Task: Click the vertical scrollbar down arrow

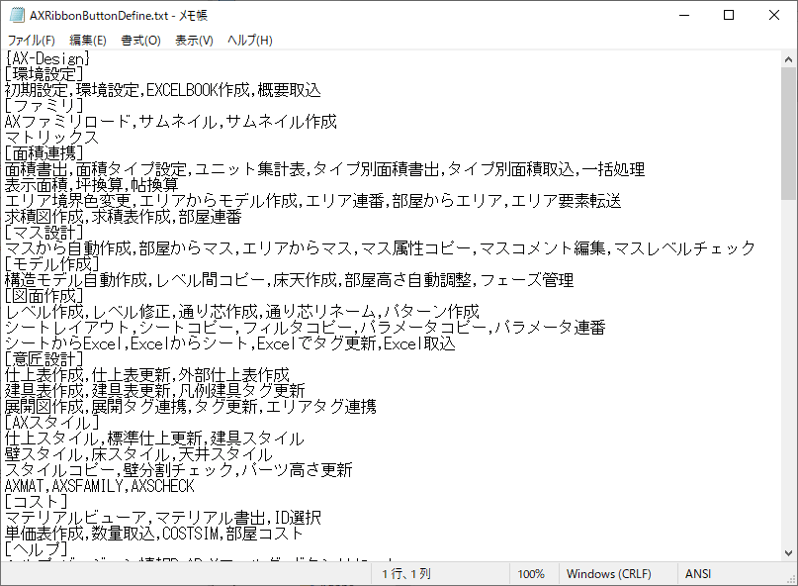Action: pyautogui.click(x=789, y=553)
